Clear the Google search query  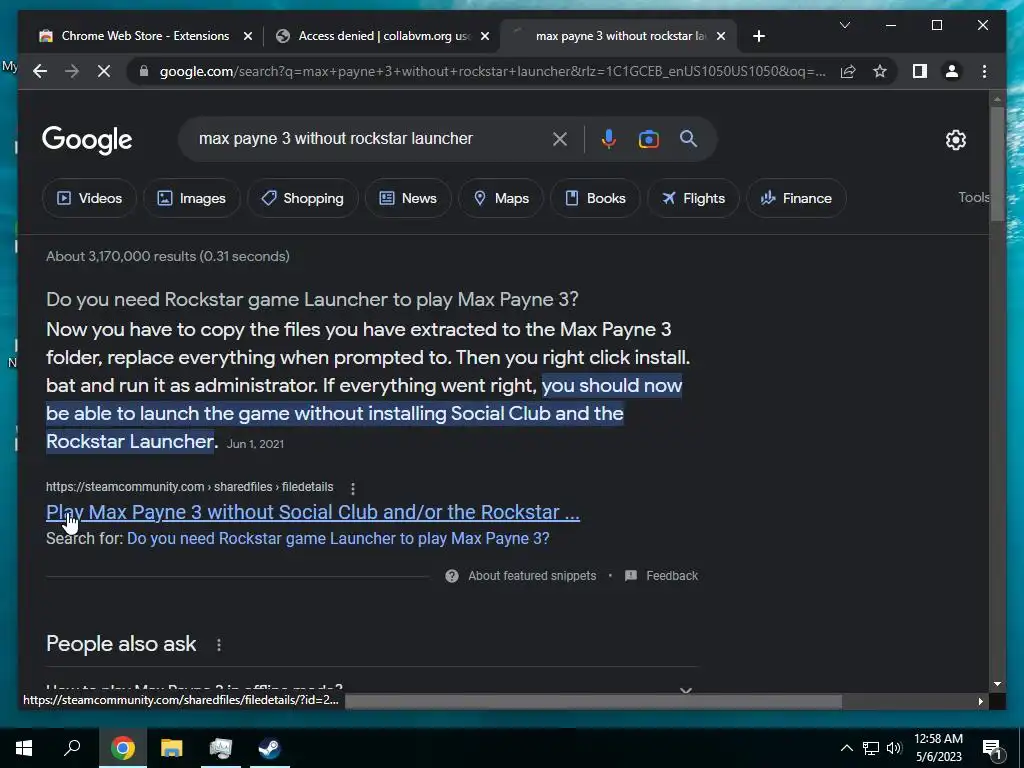coord(560,139)
